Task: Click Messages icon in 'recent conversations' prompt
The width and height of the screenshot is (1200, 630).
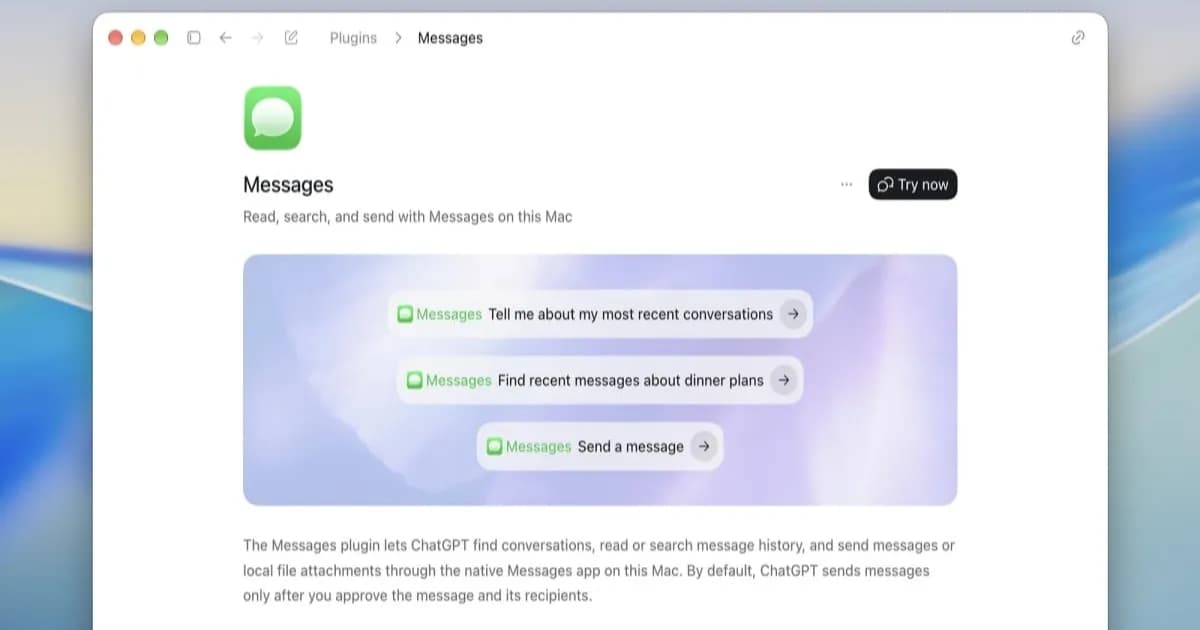Action: pos(405,314)
